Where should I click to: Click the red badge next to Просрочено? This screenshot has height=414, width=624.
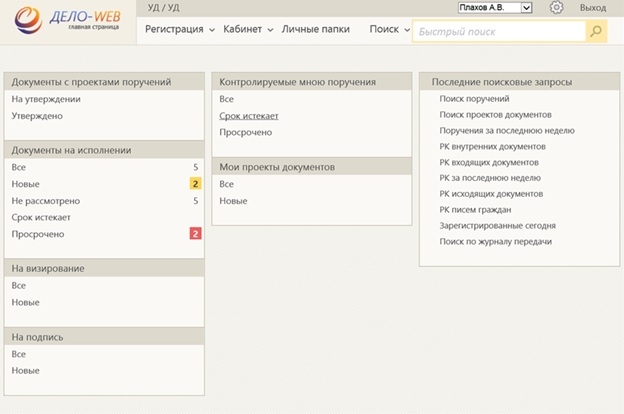[x=195, y=234]
